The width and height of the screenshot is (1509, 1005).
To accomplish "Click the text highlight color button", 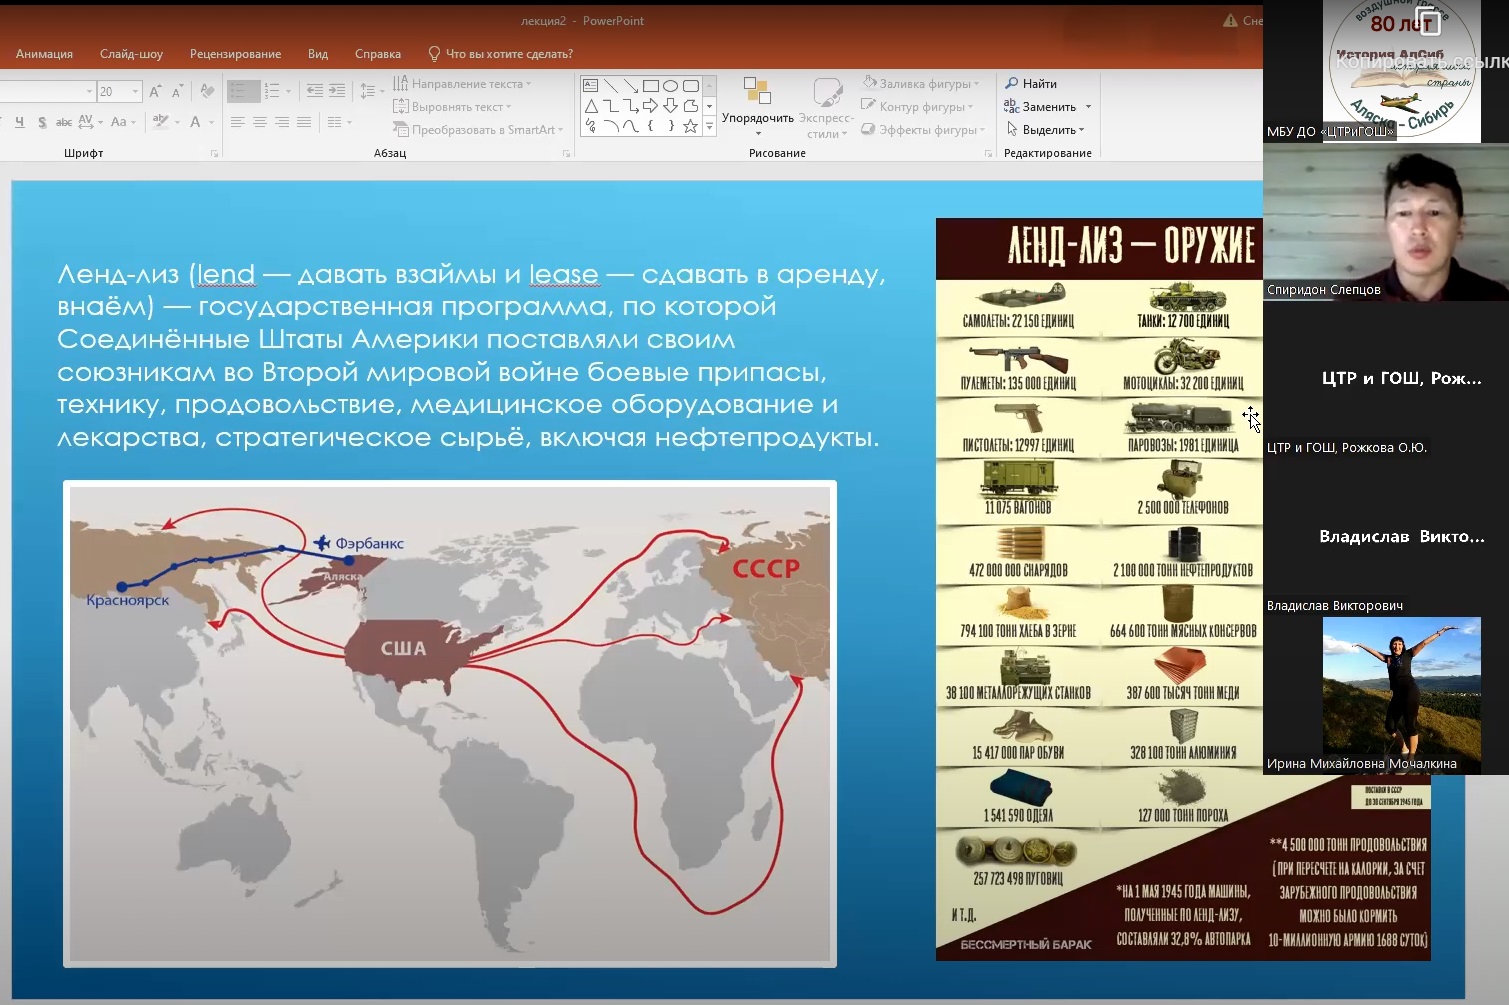I will coord(160,122).
